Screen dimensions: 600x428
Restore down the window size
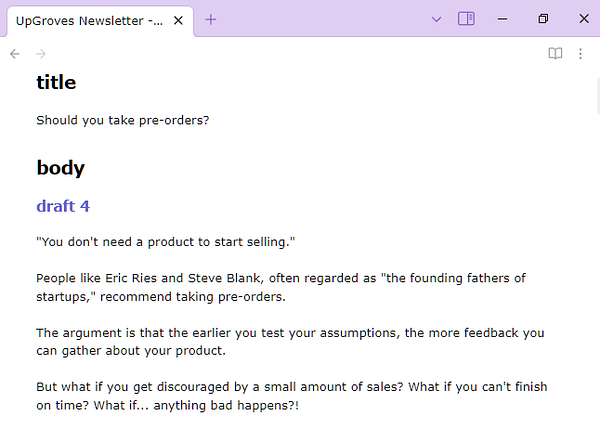543,19
